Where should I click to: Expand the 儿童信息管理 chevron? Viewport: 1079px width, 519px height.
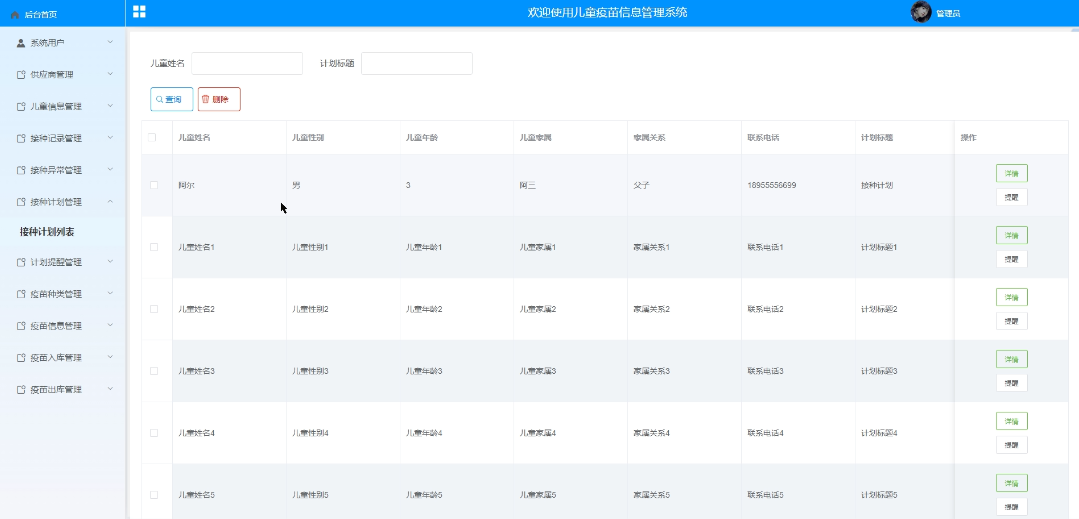(110, 106)
